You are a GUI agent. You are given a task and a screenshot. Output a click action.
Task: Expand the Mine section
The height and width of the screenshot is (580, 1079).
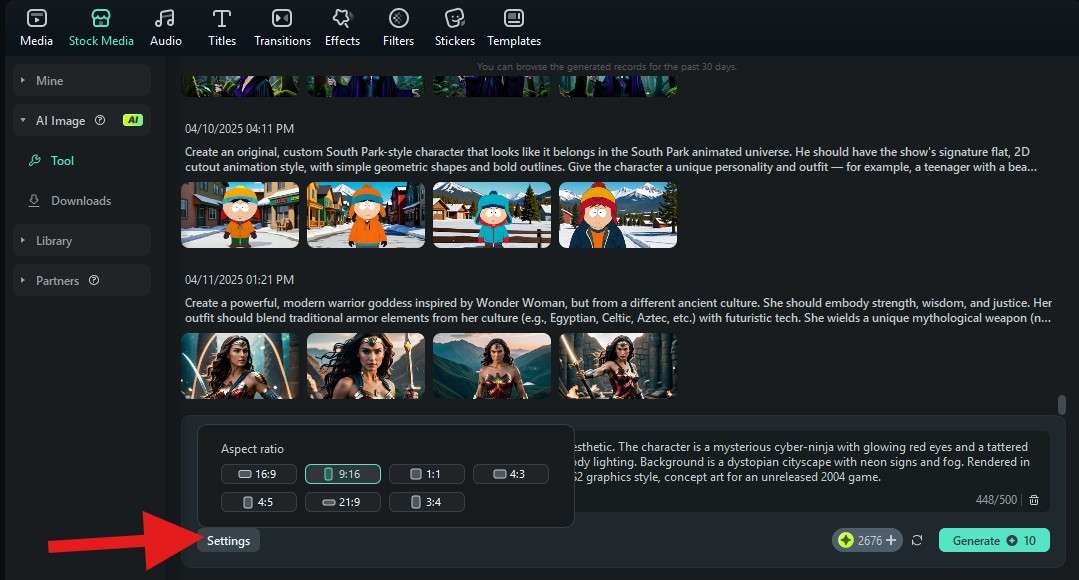[x=81, y=80]
